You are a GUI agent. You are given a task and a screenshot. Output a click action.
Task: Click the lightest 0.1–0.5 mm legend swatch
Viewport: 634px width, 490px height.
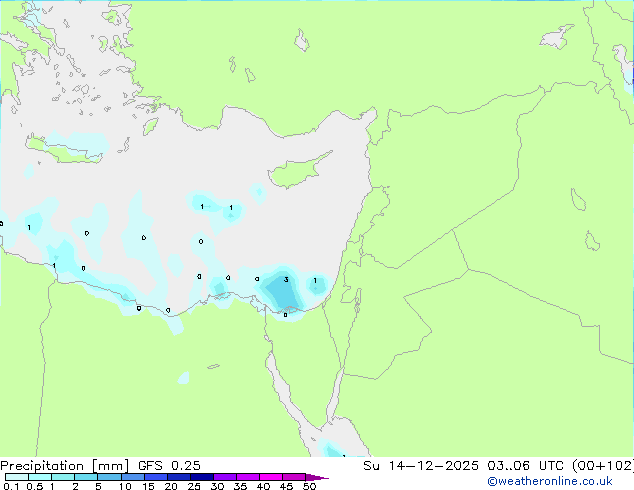(x=17, y=477)
